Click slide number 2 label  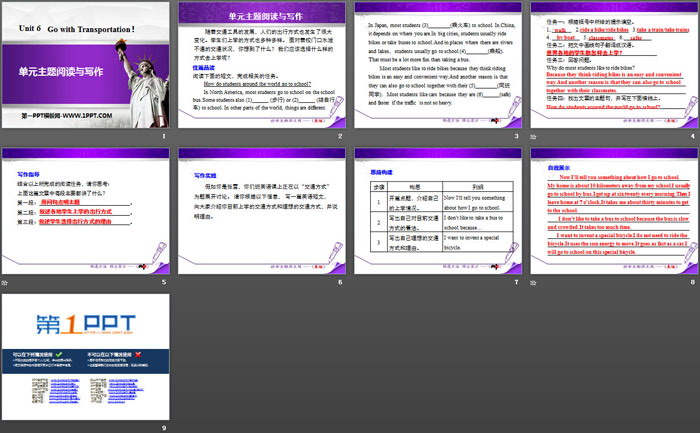[340, 136]
